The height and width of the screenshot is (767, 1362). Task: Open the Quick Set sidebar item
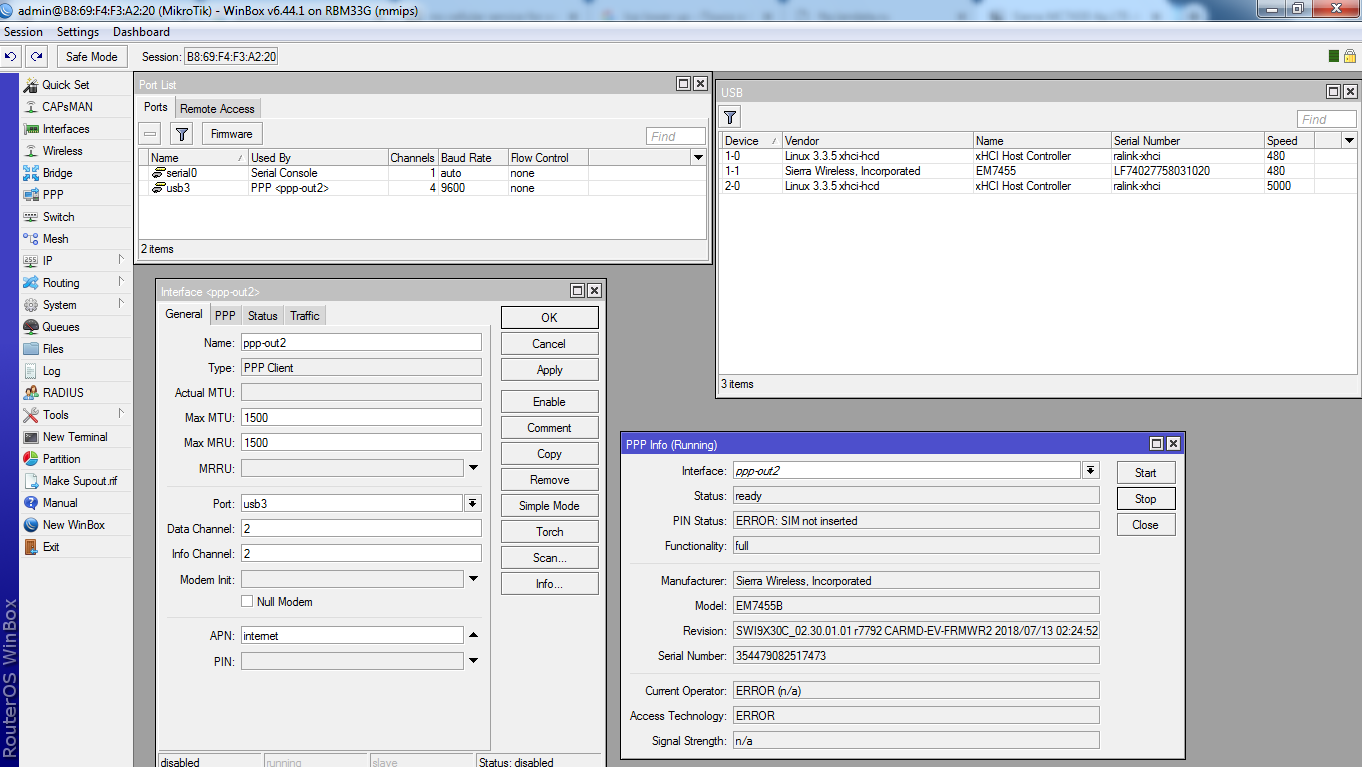65,85
